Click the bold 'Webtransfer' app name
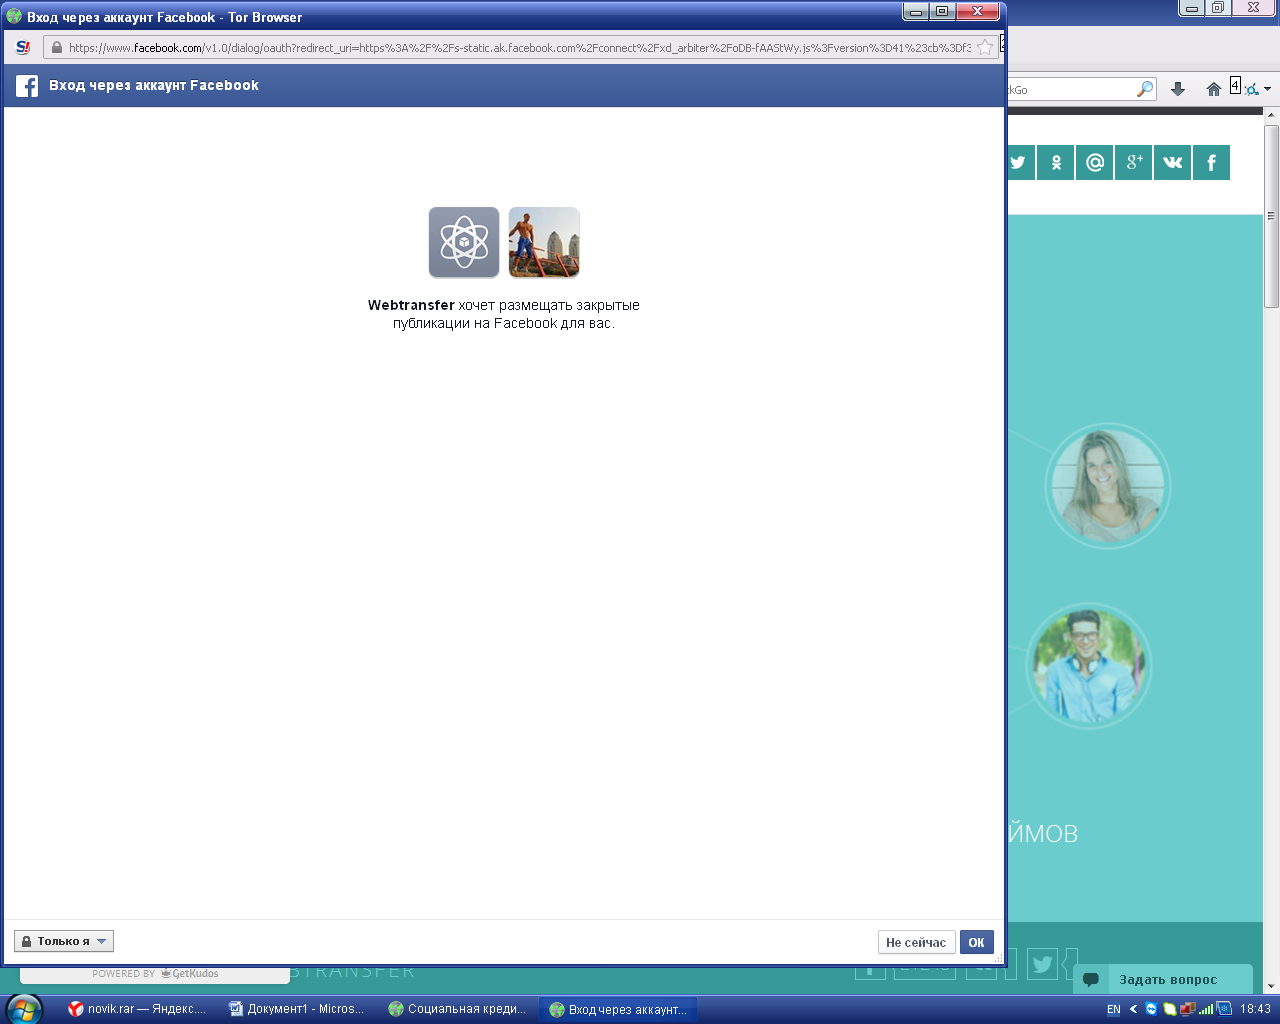 pyautogui.click(x=411, y=305)
